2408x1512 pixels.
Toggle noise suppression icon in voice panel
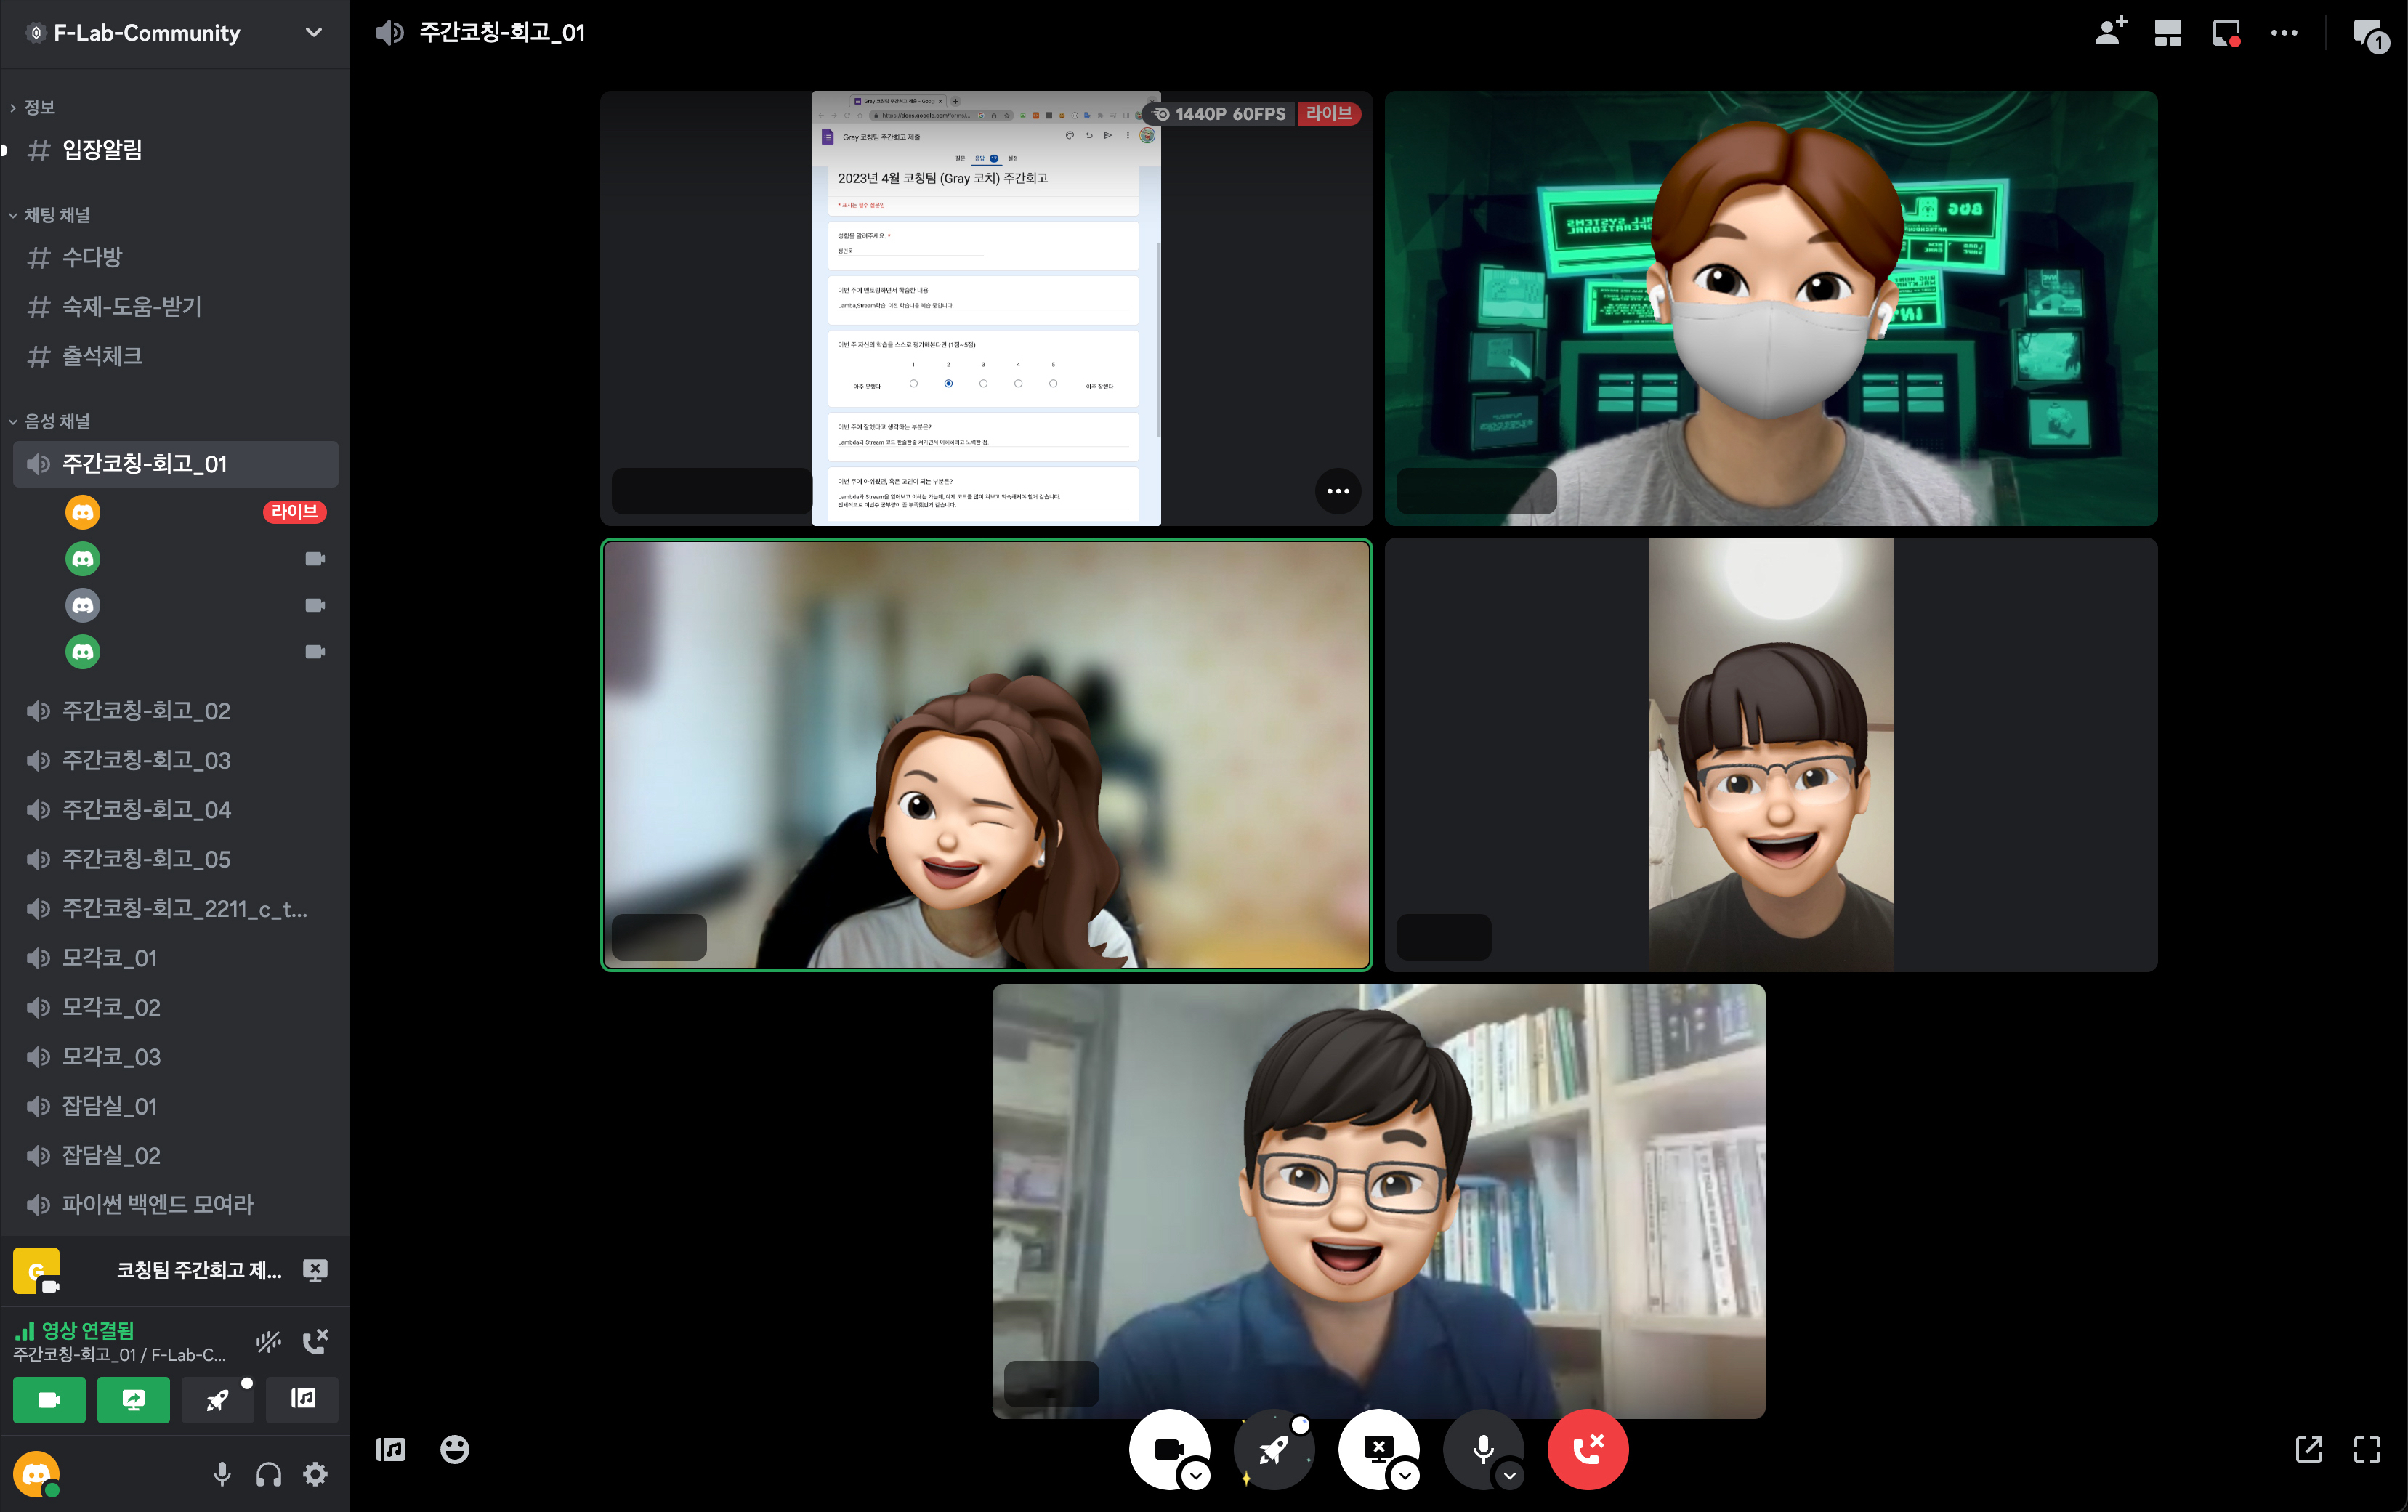pos(268,1341)
